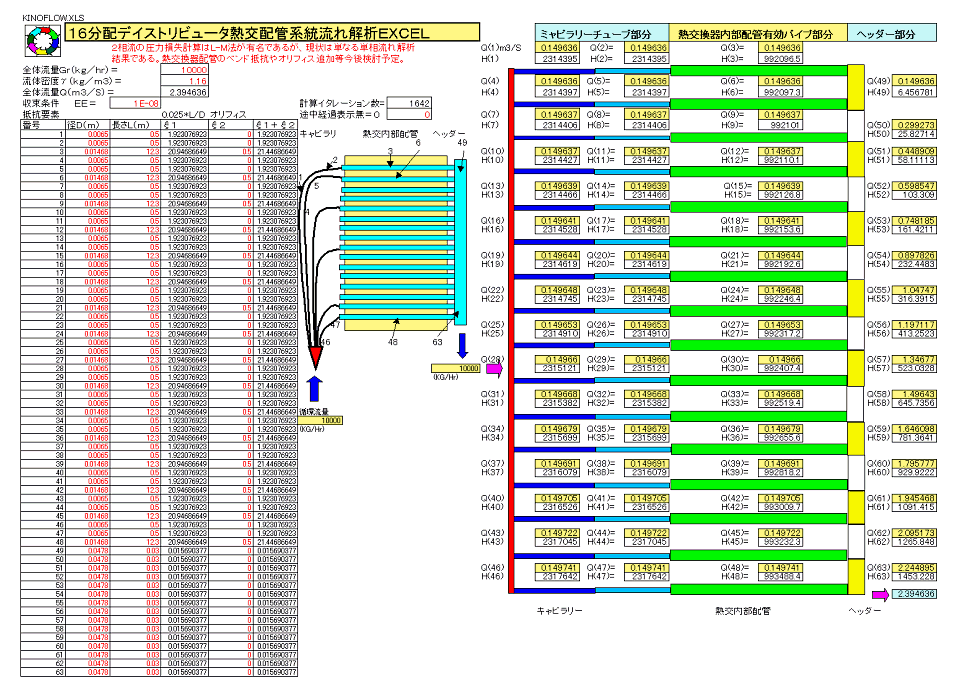
Task: Click blue down arrow under header pipe
Action: tap(462, 346)
